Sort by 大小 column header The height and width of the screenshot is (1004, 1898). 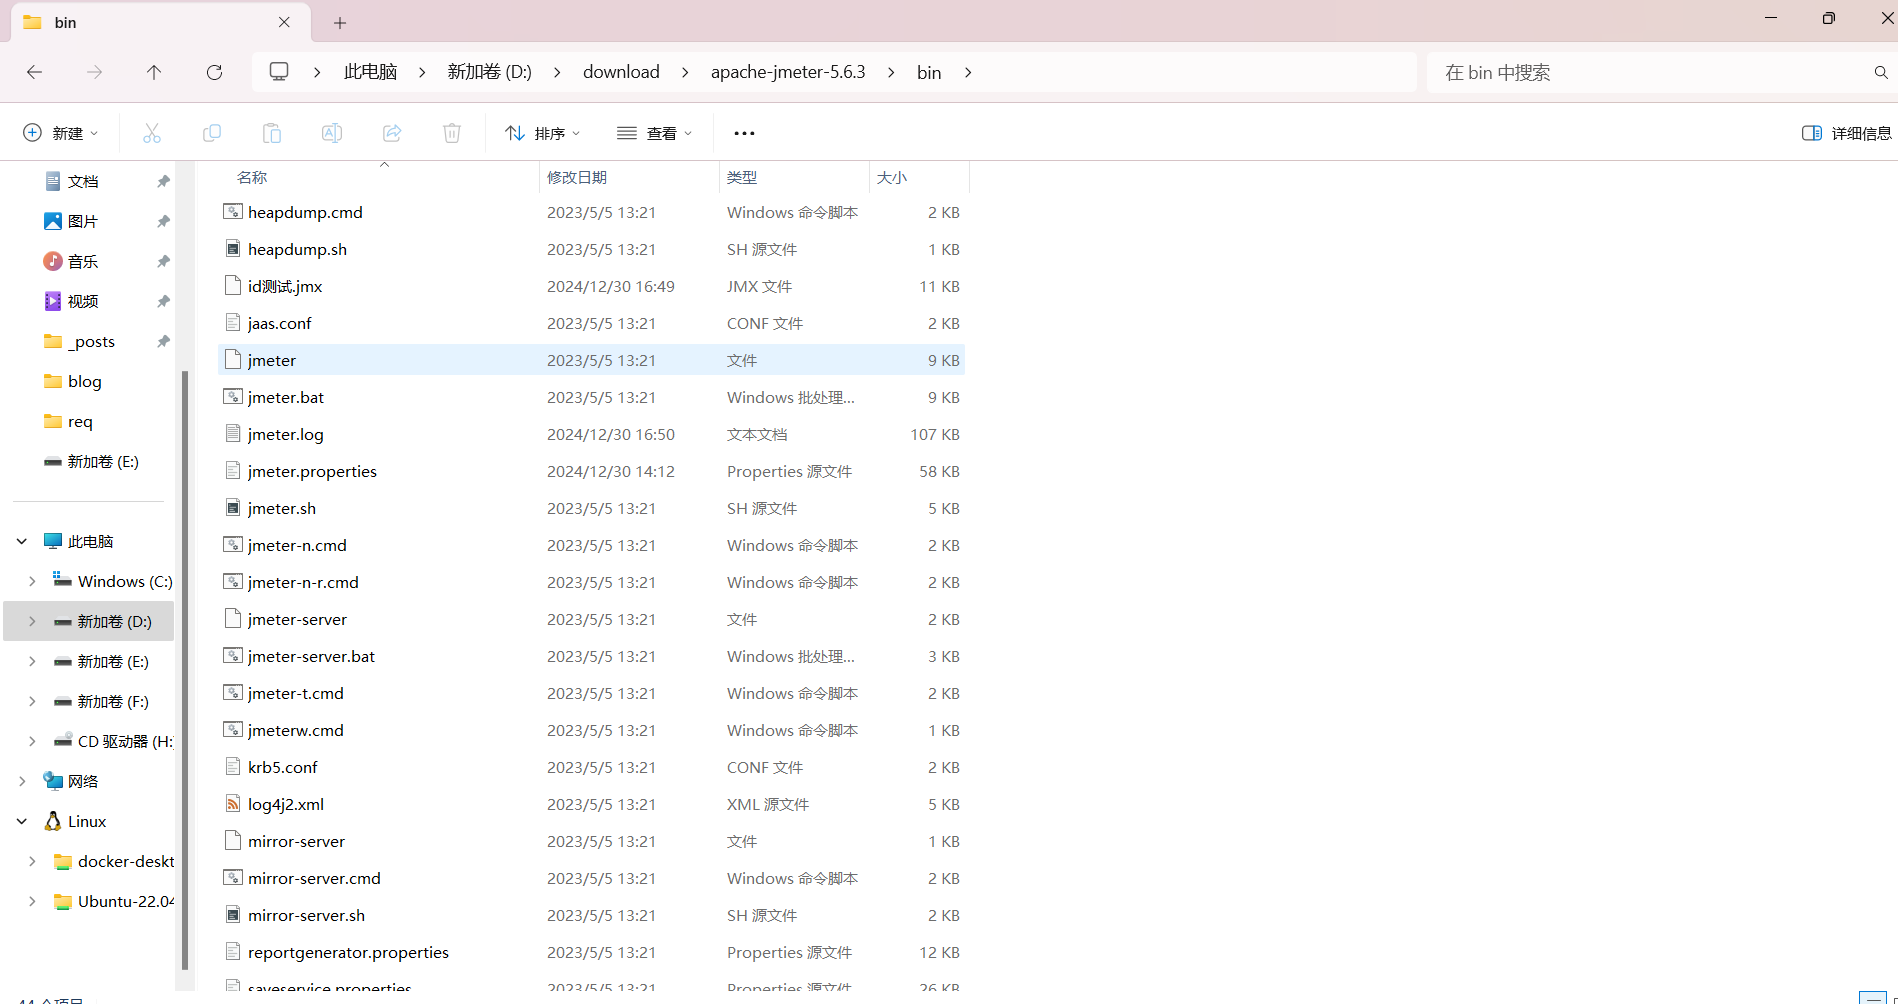coord(892,177)
